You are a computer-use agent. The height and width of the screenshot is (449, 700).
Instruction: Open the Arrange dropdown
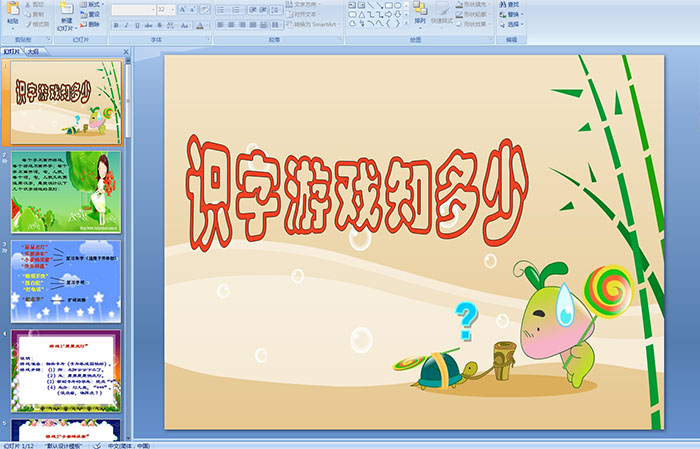pyautogui.click(x=420, y=13)
